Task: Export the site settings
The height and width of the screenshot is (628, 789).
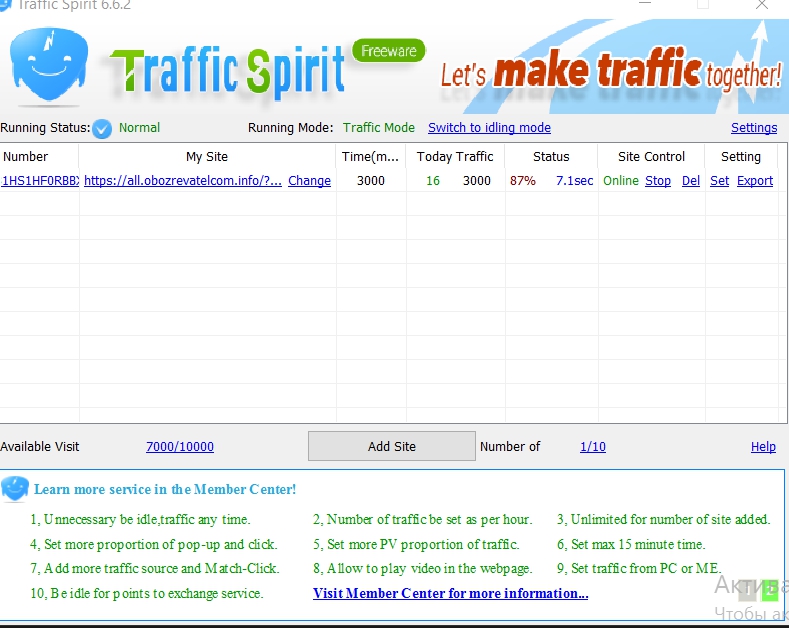Action: click(755, 181)
